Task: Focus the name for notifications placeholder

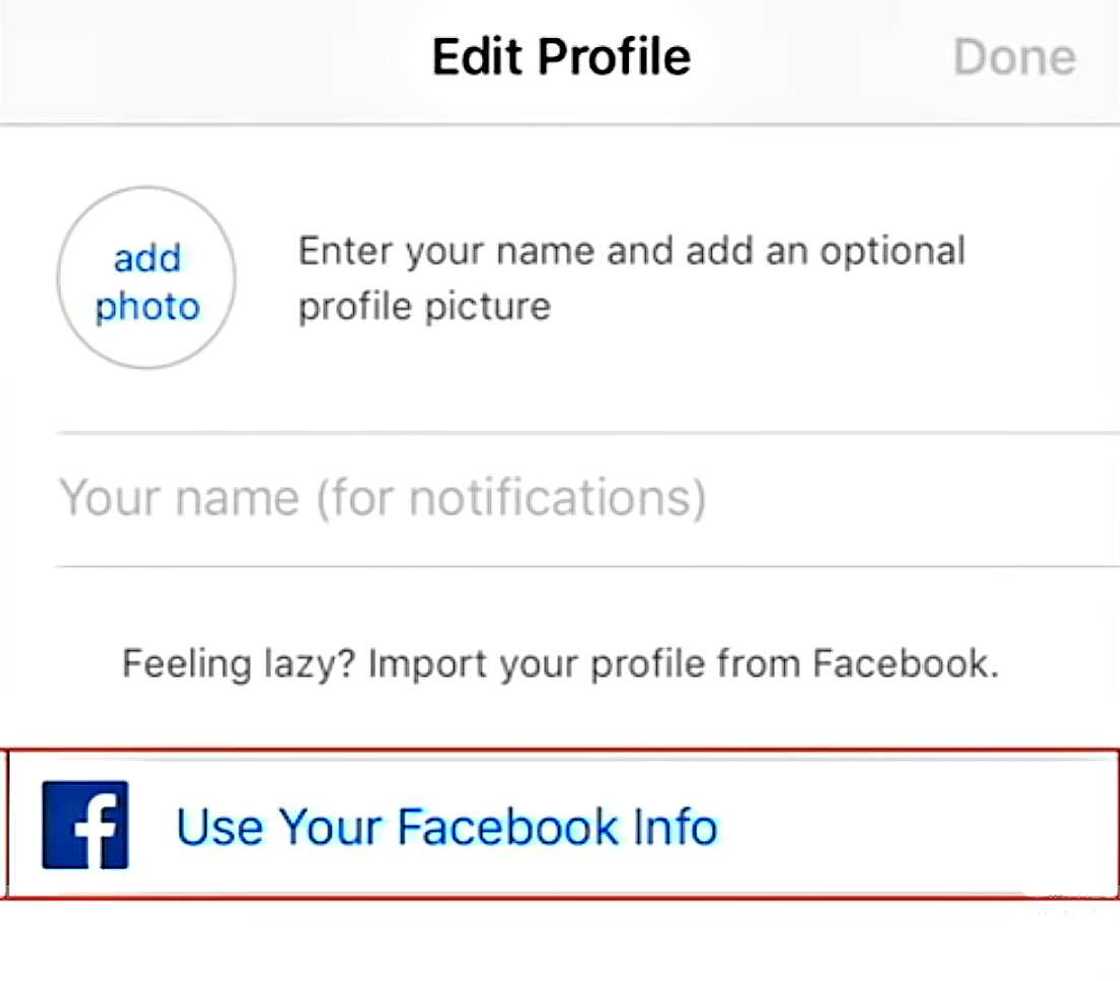Action: 382,498
